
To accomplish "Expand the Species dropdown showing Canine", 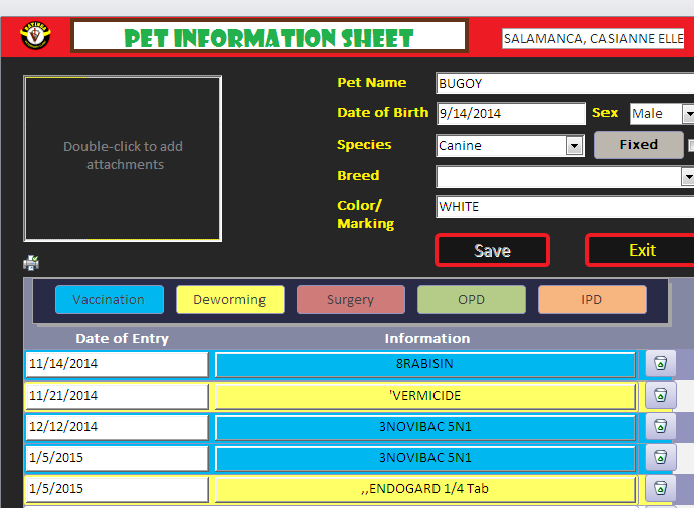I will pyautogui.click(x=574, y=146).
